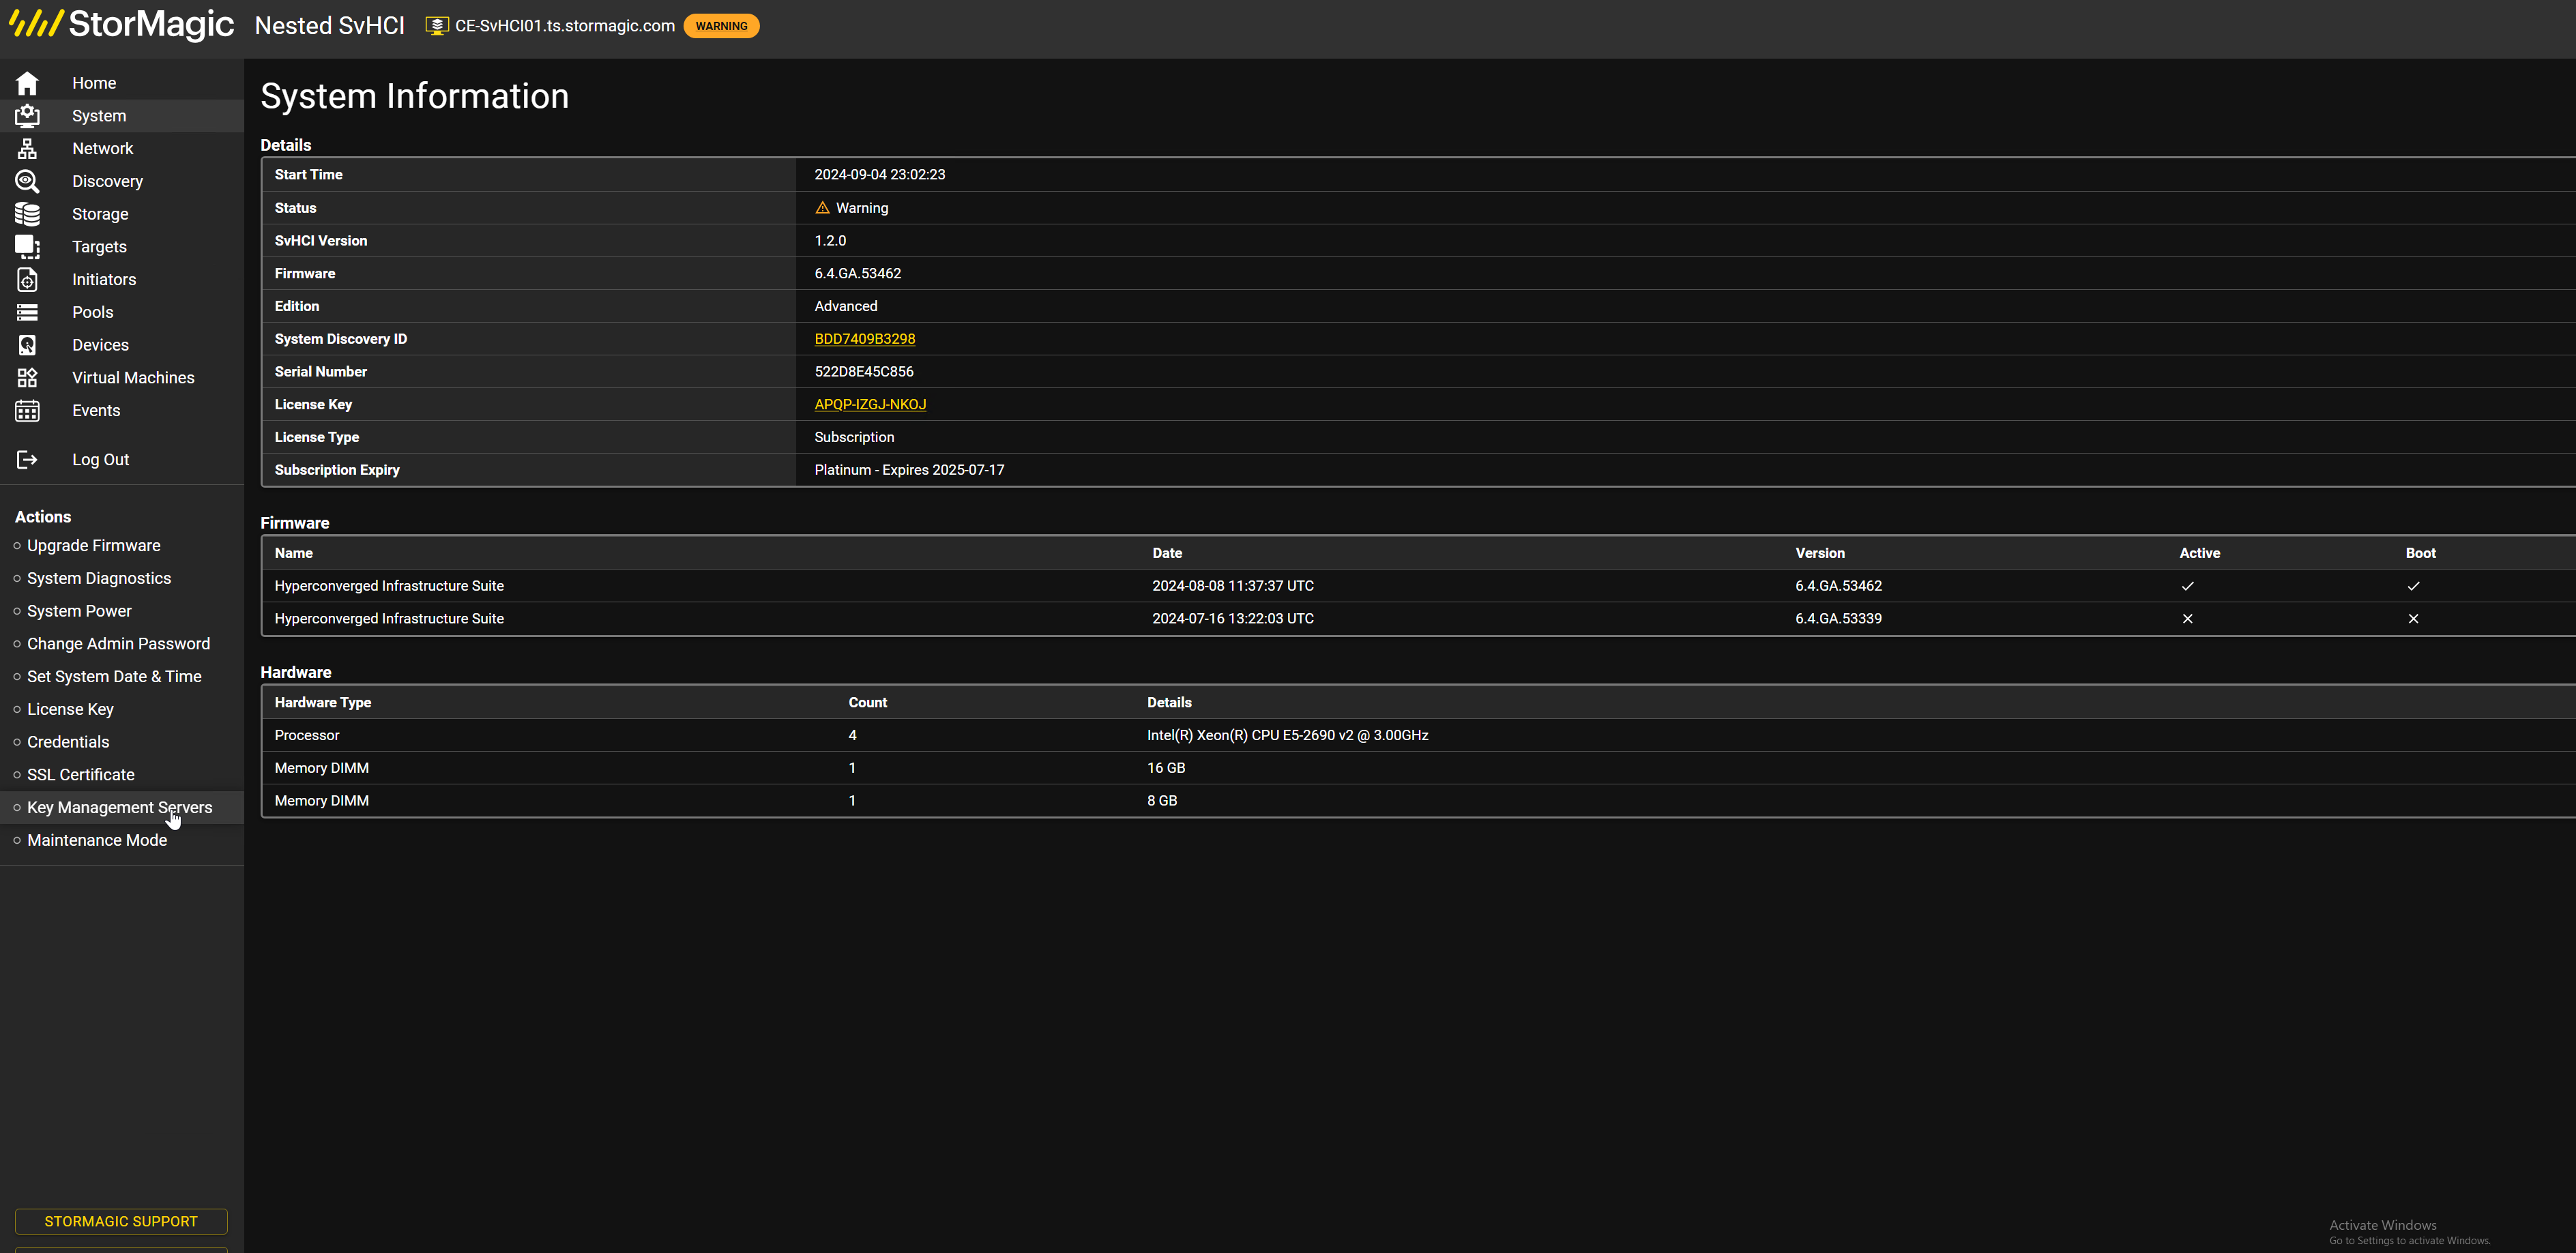Click license key link APQP-IZGJ-NKOJ
Image resolution: width=2576 pixels, height=1253 pixels.
(870, 405)
